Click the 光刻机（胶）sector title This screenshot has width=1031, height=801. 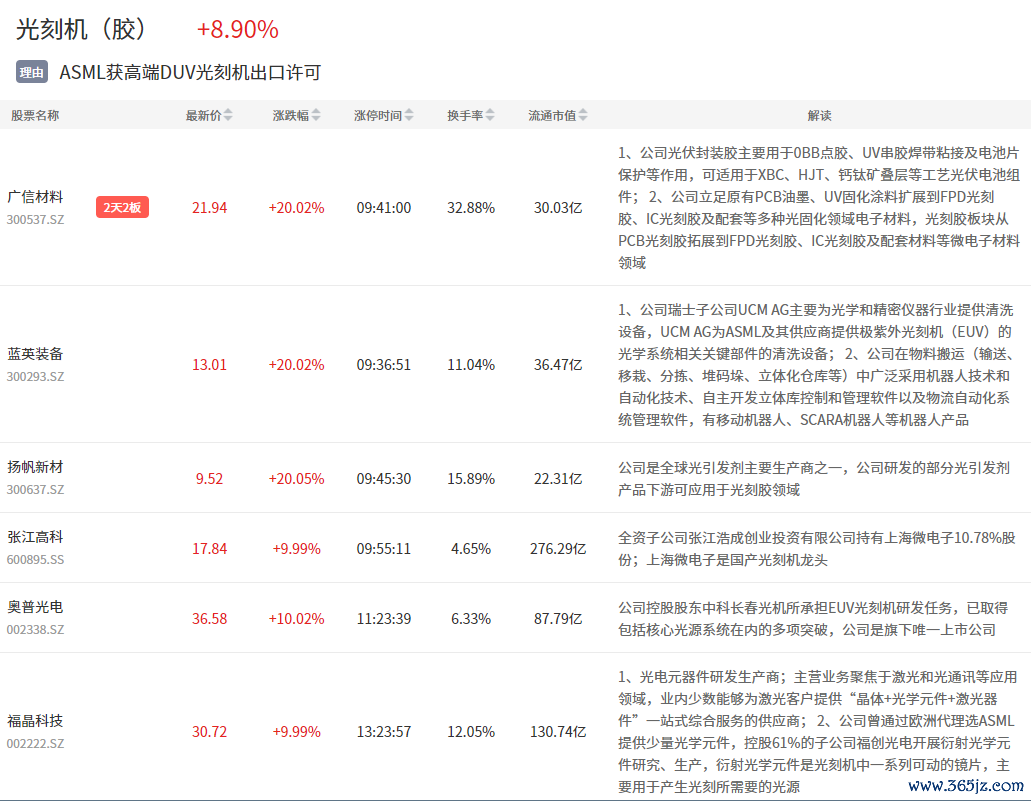click(x=83, y=30)
